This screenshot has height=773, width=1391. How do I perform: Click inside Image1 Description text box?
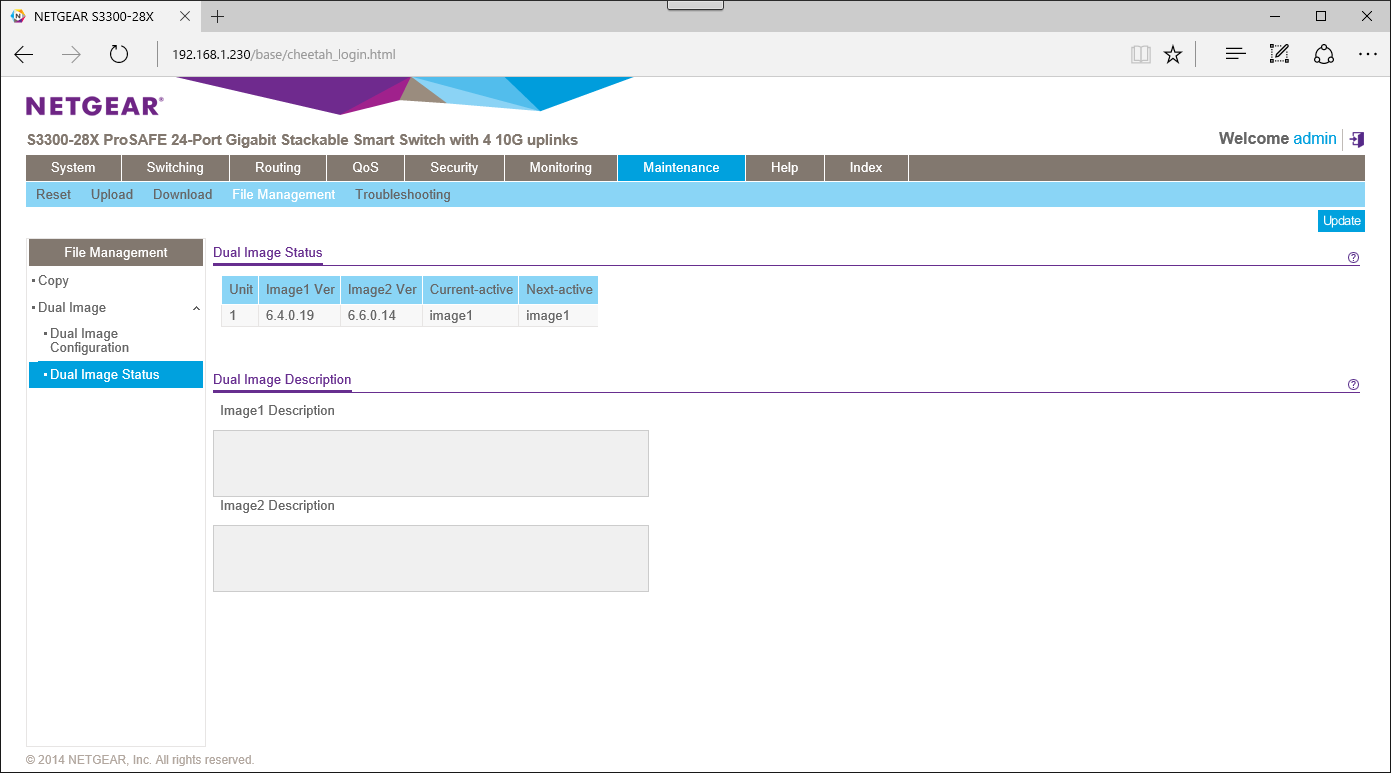tap(431, 464)
